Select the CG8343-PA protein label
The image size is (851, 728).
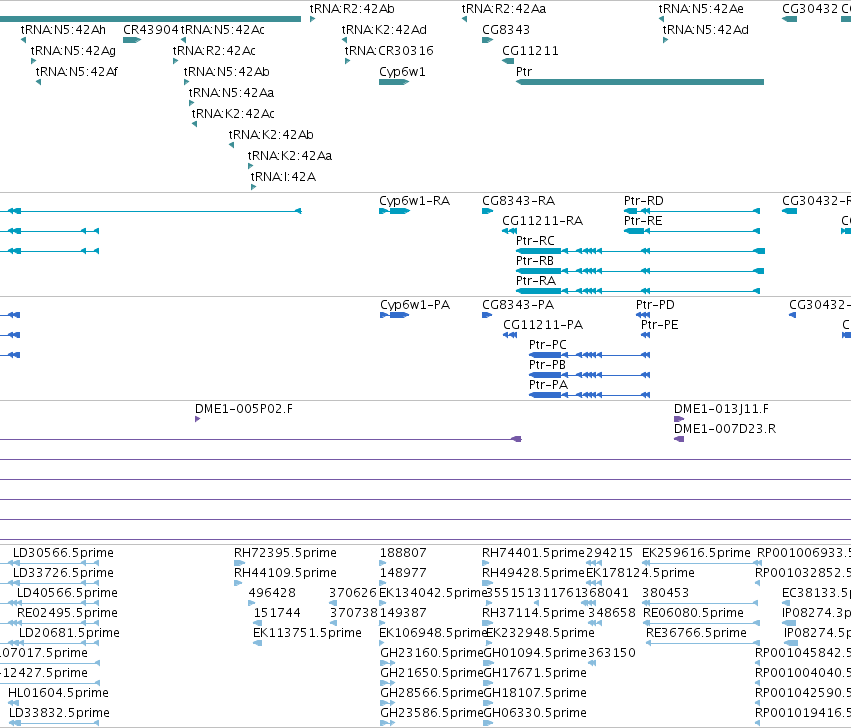pyautogui.click(x=518, y=305)
